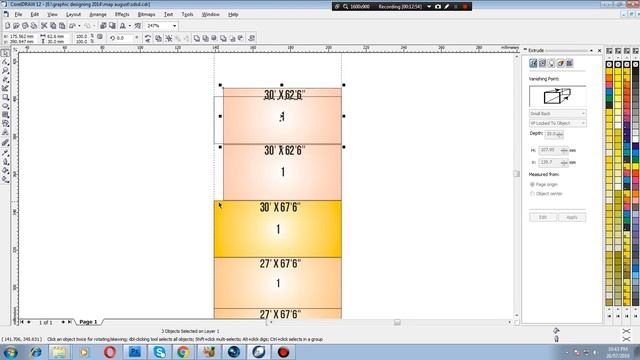This screenshot has height=360, width=640.
Task: Click the Copy icon in the toolbar
Action: click(x=53, y=26)
